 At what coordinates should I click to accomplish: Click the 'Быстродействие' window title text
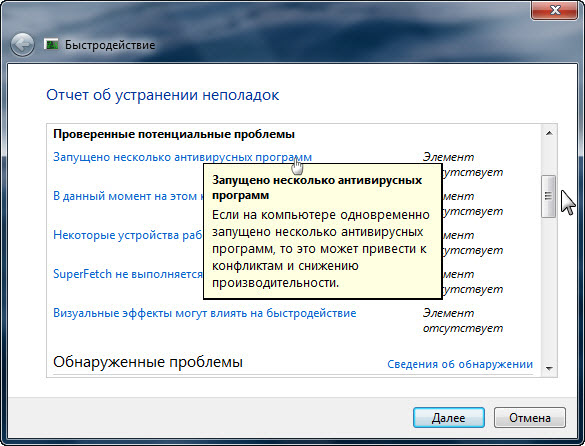110,45
